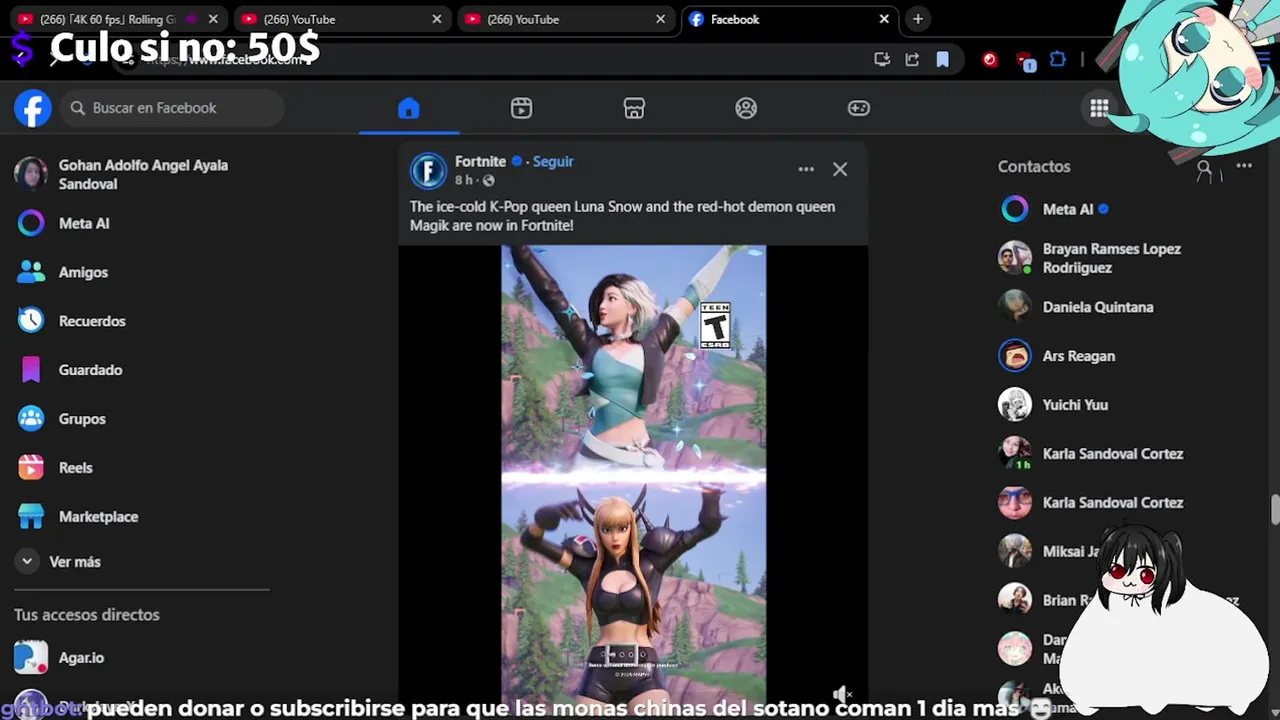Open Grupos in left sidebar
The height and width of the screenshot is (720, 1280).
click(x=135, y=419)
